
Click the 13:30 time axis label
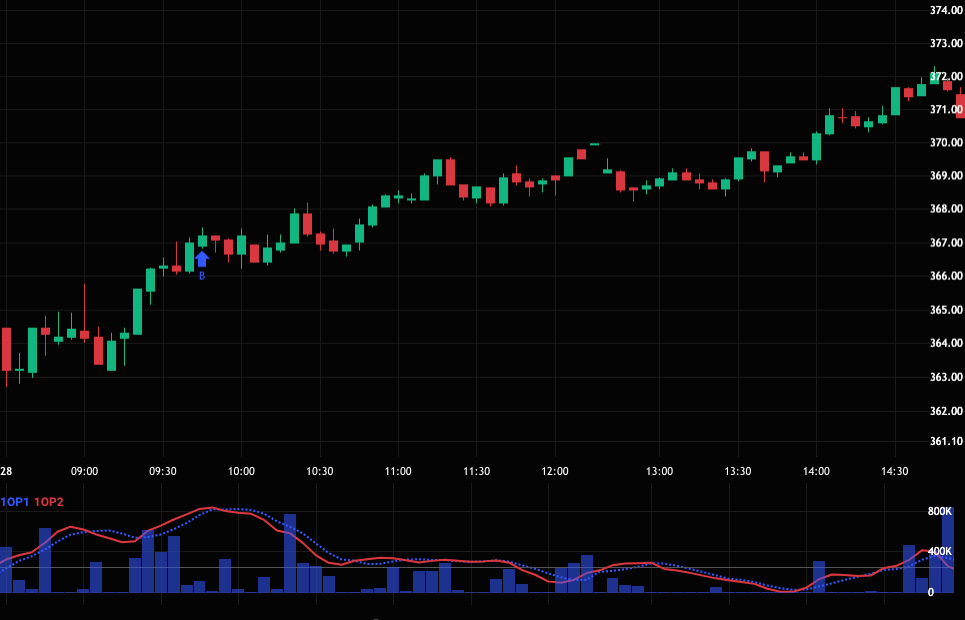(x=737, y=472)
